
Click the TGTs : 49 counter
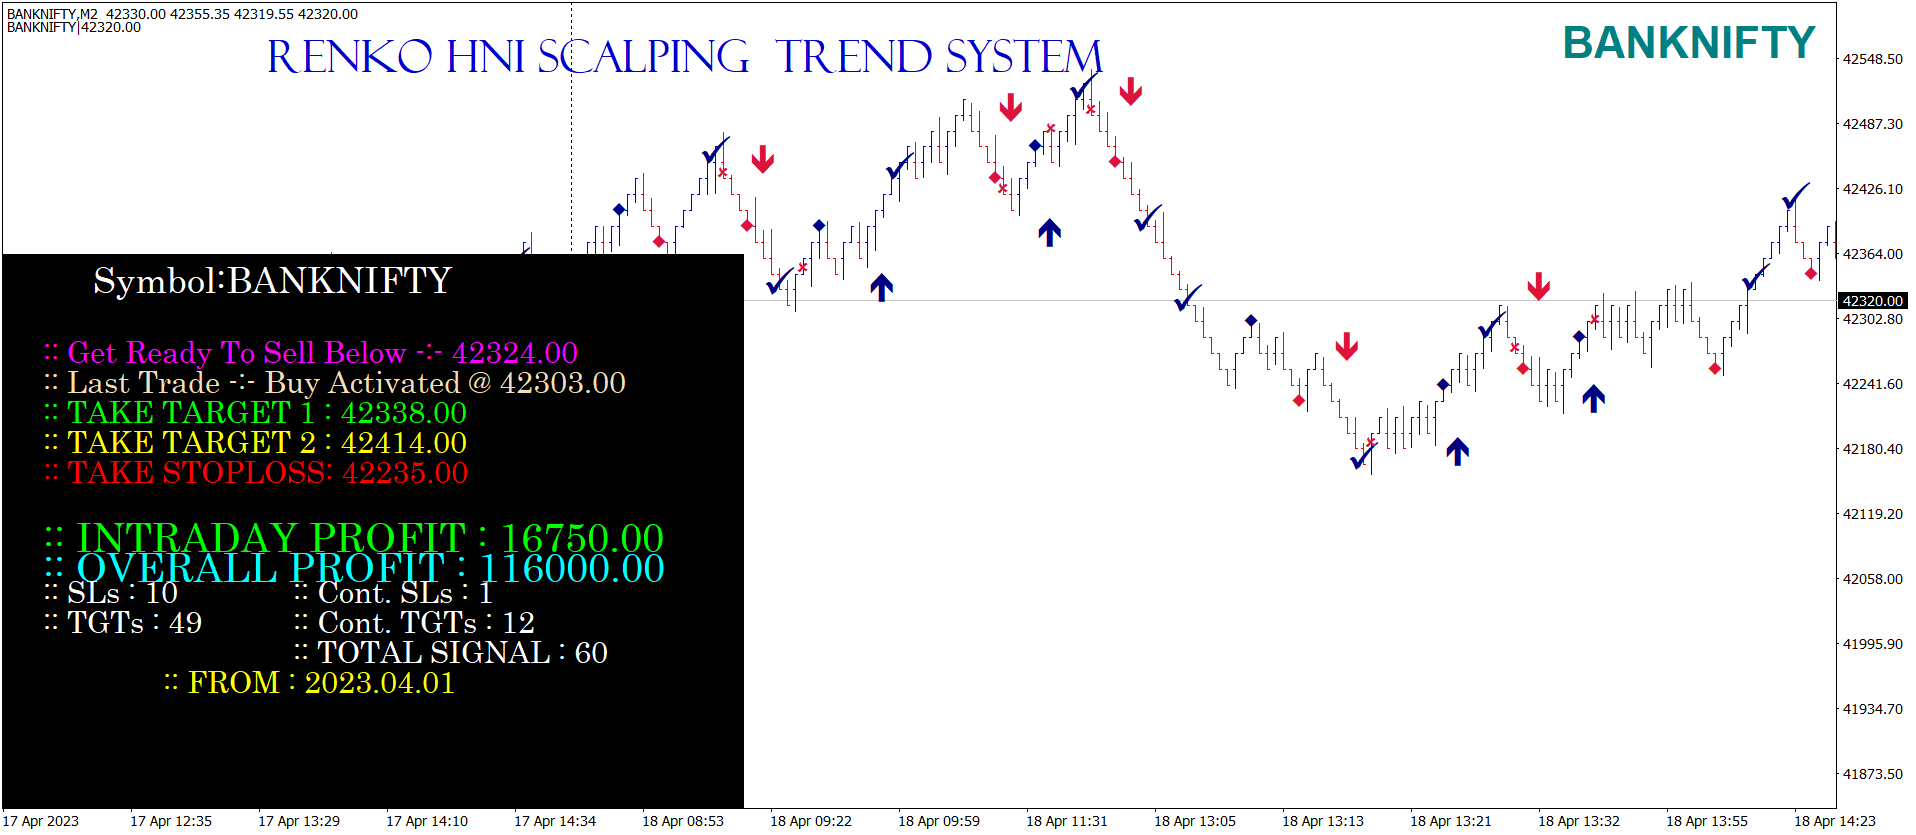click(x=123, y=623)
